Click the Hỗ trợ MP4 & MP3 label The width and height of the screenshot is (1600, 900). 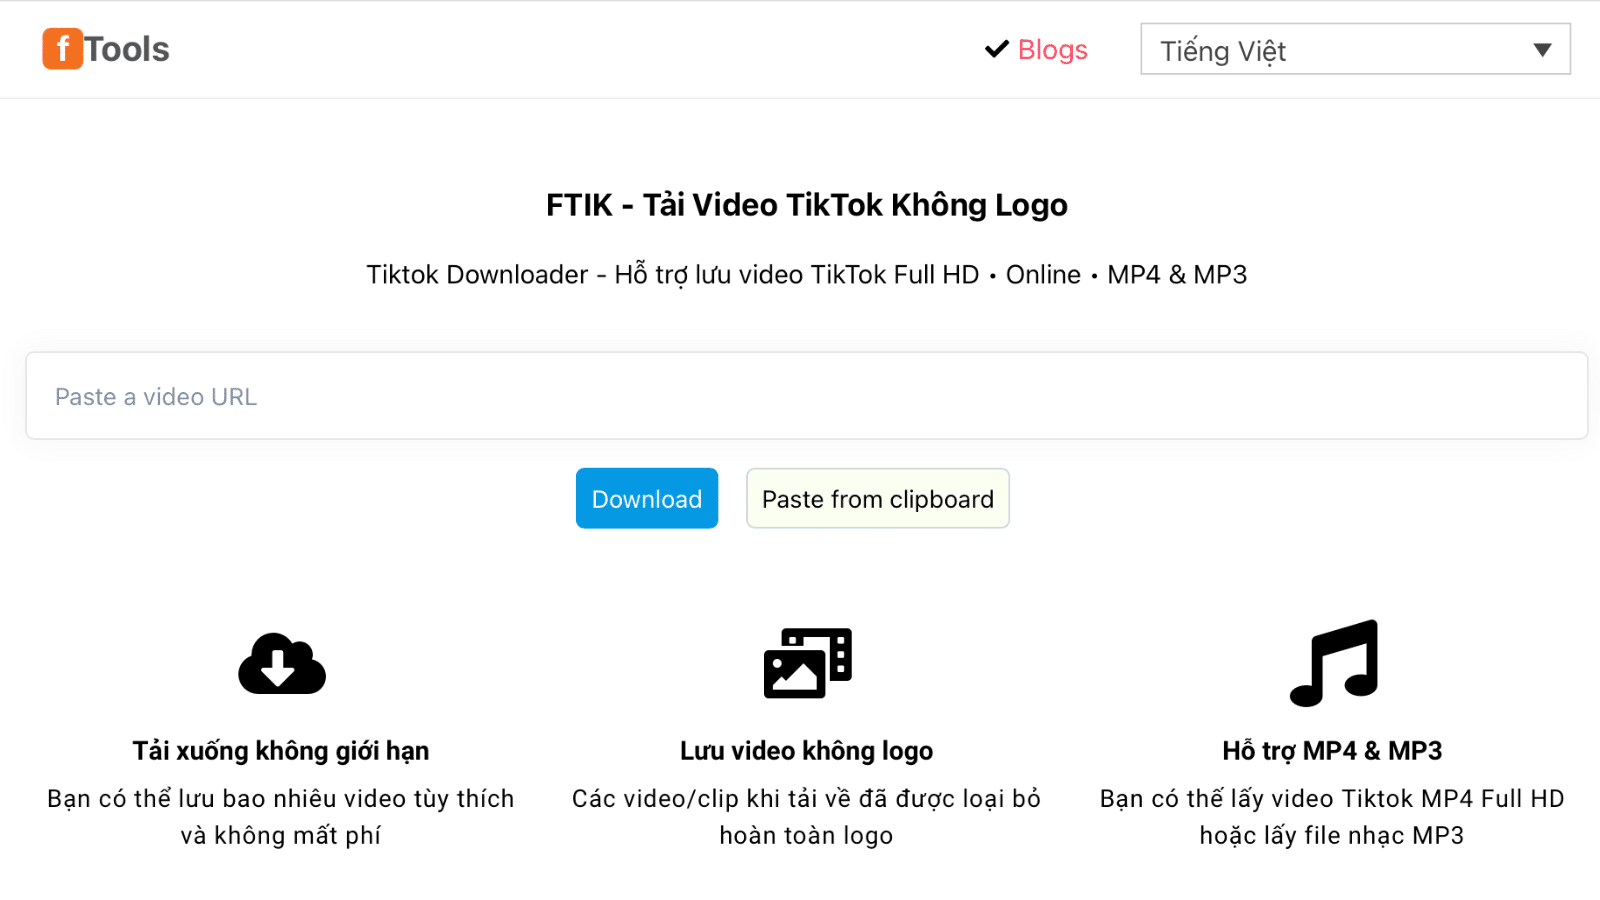[x=1331, y=750]
